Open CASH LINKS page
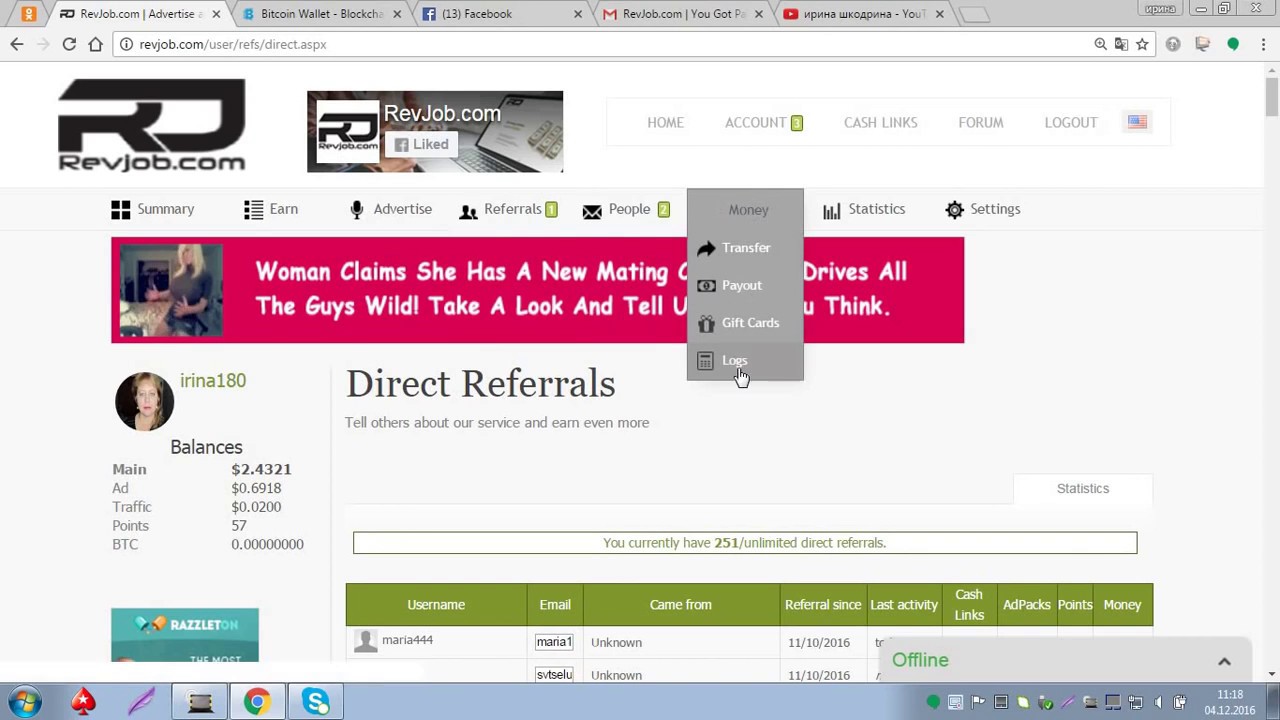Viewport: 1280px width, 720px height. [x=880, y=122]
